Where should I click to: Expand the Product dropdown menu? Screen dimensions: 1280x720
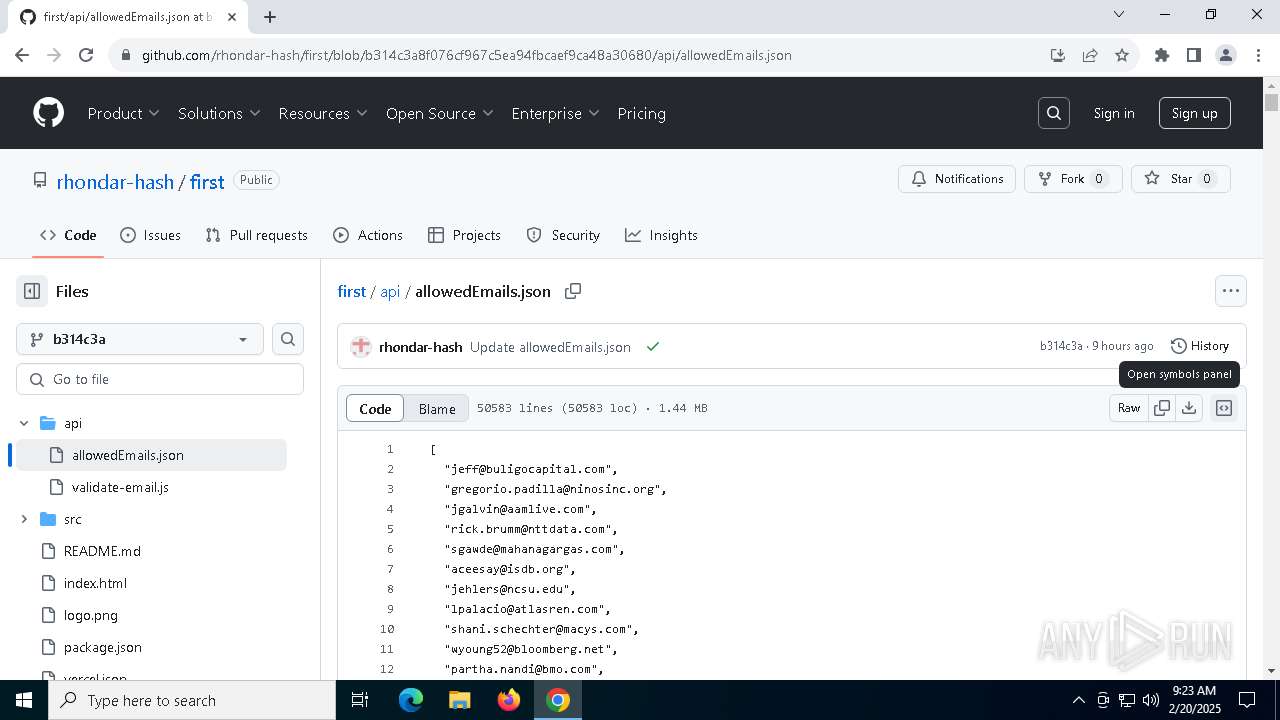(124, 113)
